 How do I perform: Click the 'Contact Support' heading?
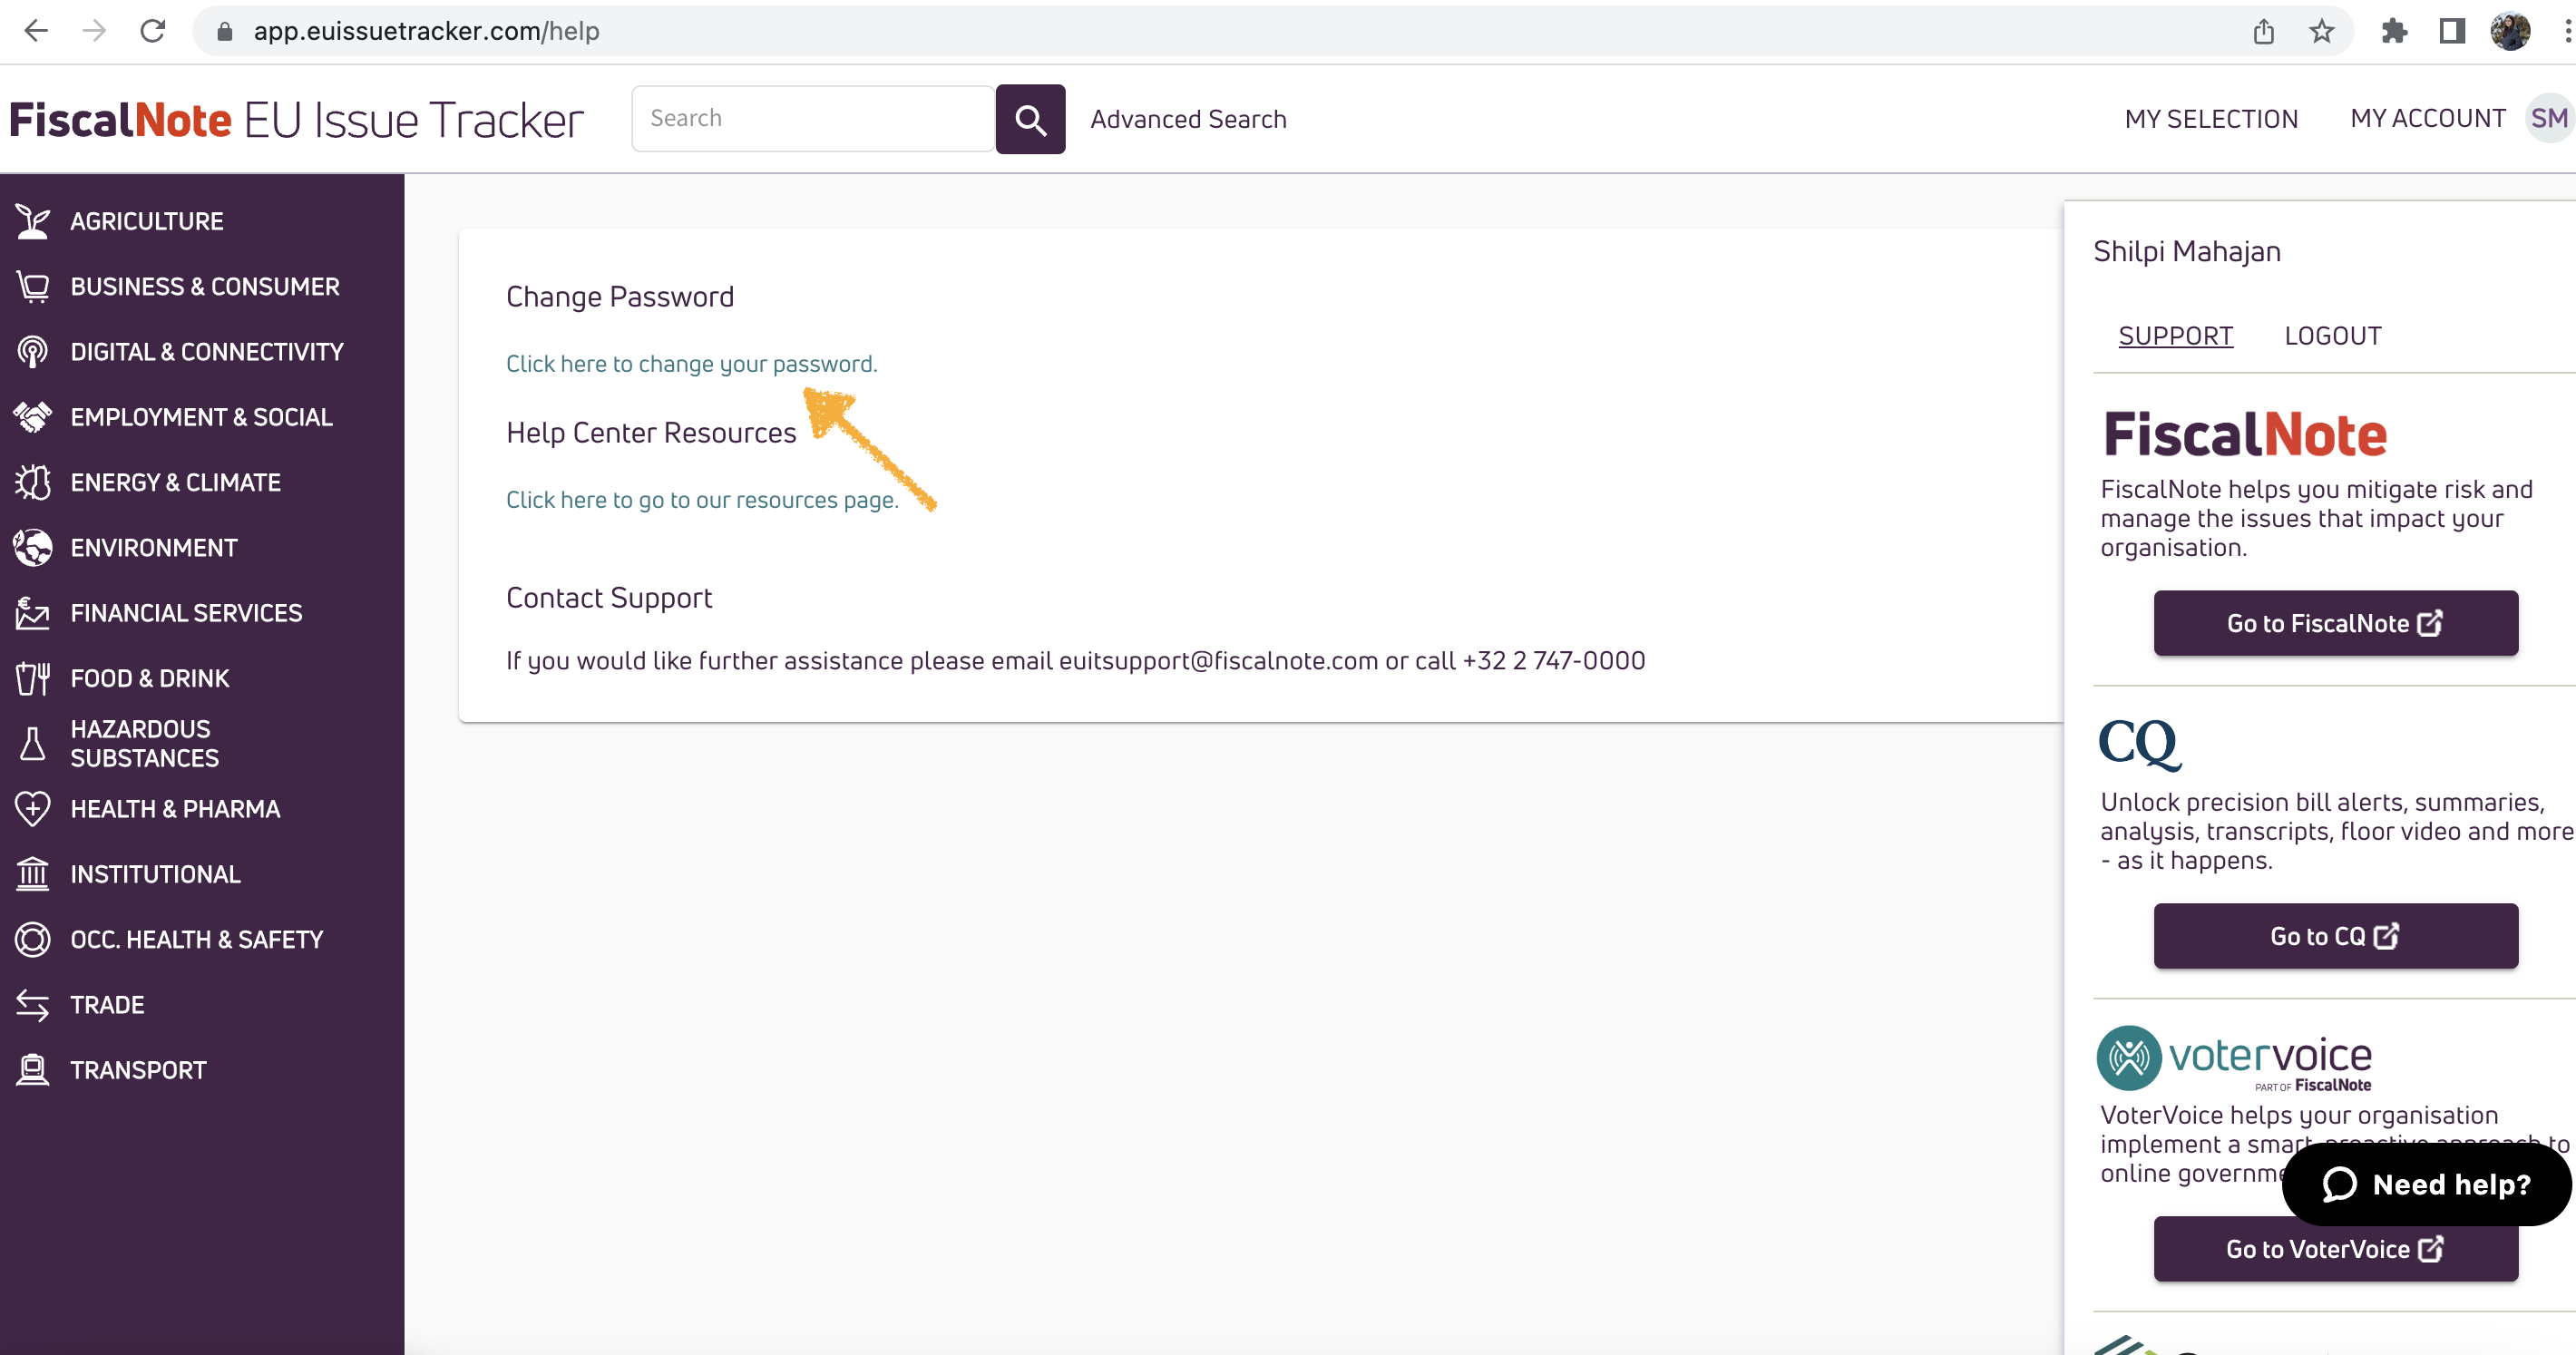pos(609,598)
